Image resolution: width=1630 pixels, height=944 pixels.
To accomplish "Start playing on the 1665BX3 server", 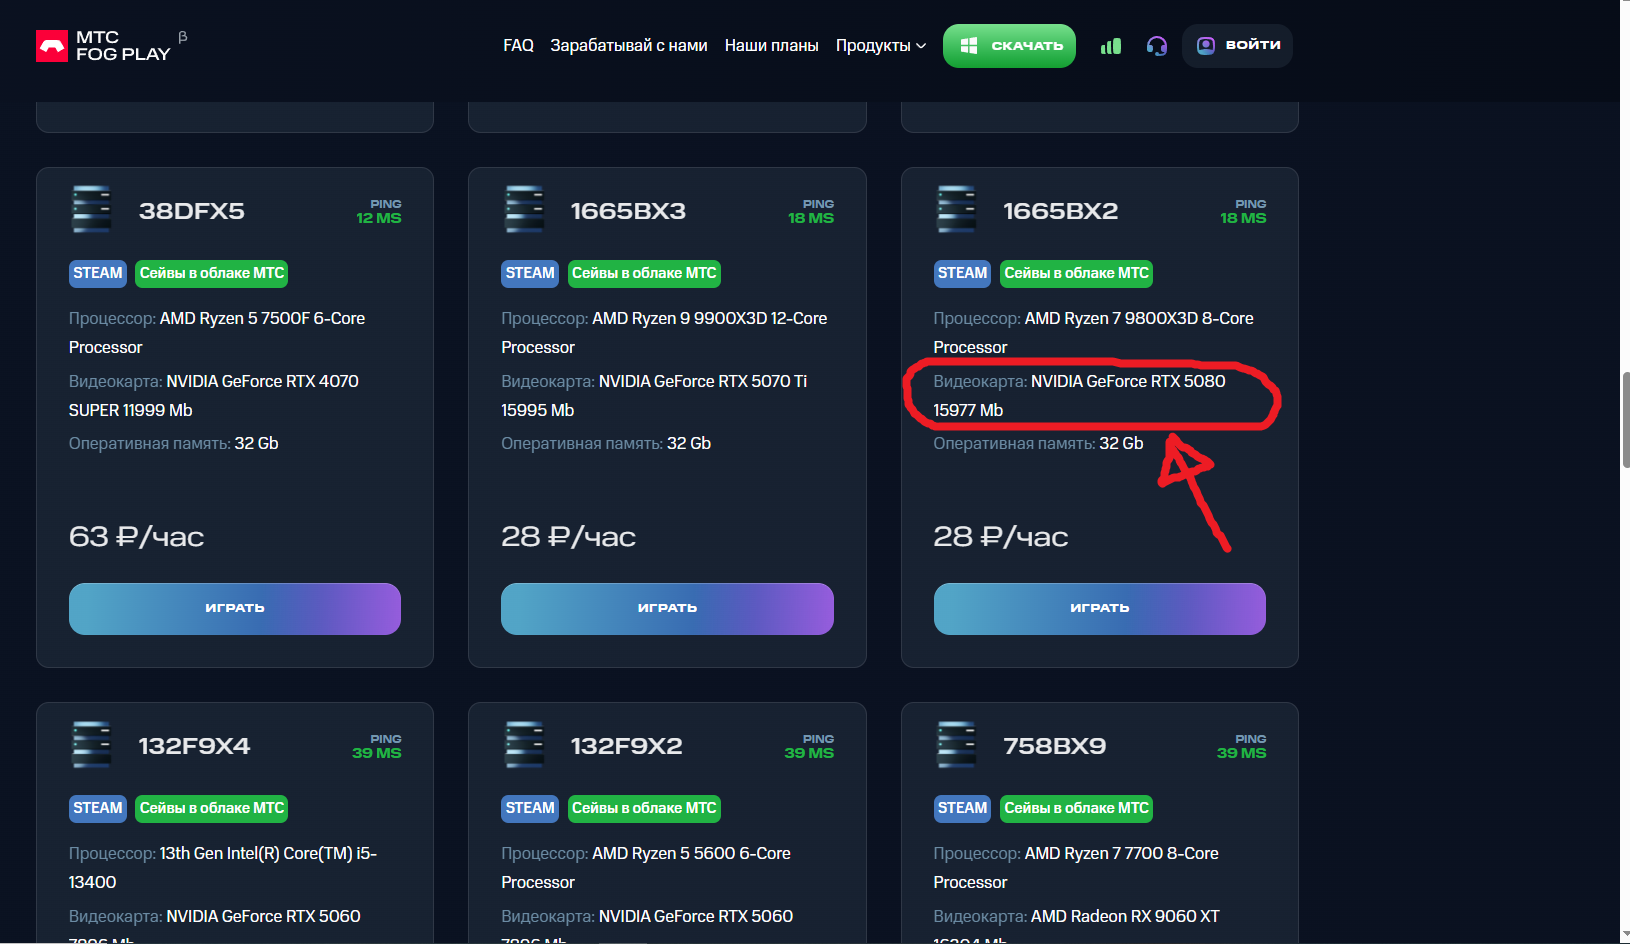I will tap(667, 609).
